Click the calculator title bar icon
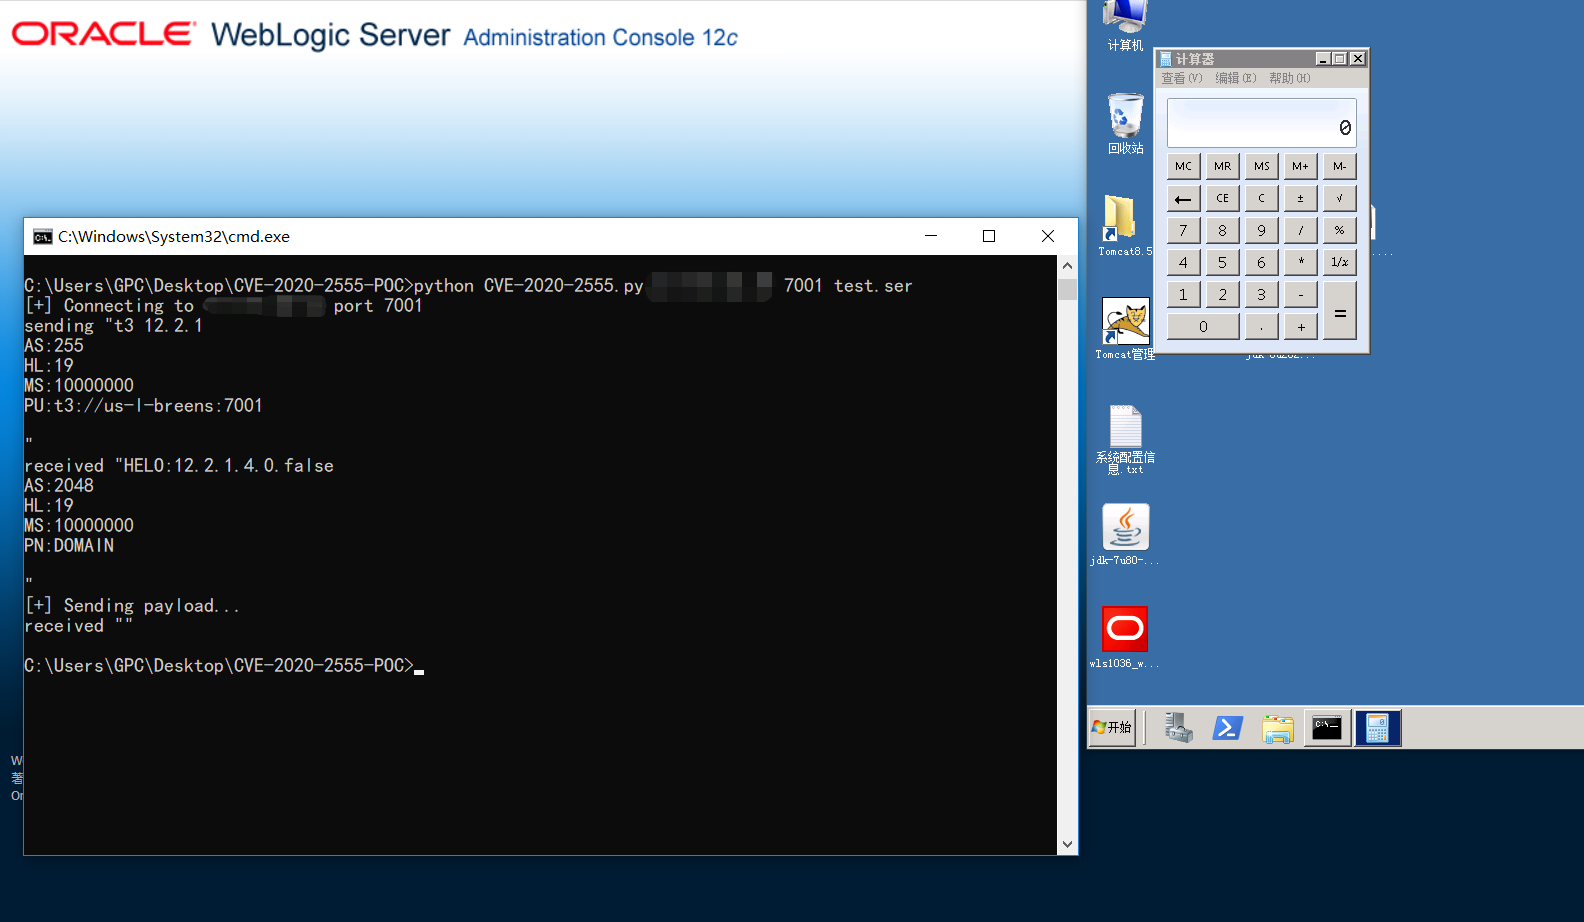Screen dimensions: 1584x922 [1165, 59]
